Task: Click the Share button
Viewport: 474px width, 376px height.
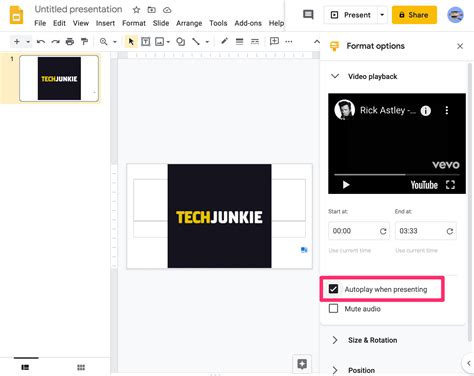Action: point(414,15)
